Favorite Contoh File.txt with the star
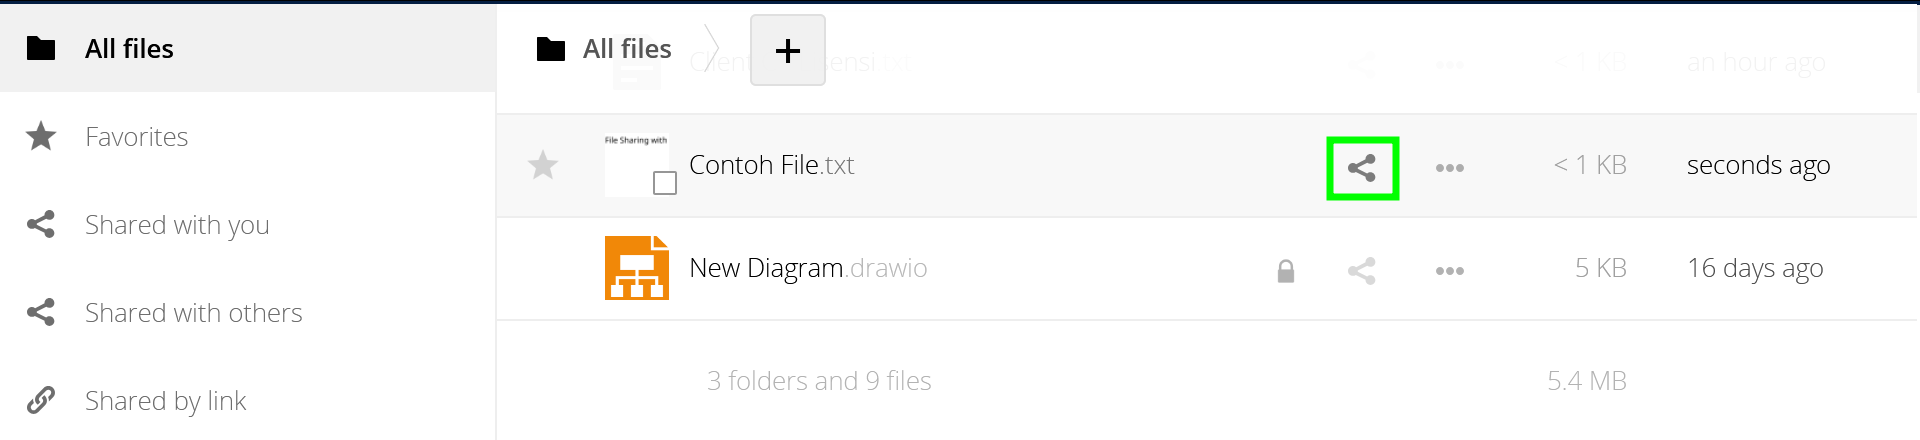Image resolution: width=1920 pixels, height=440 pixels. point(543,165)
